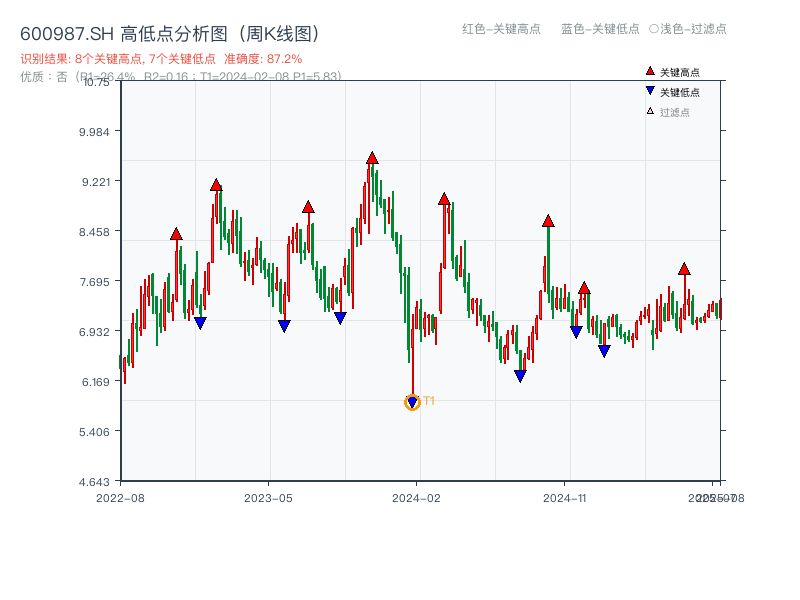Viewport: 800px width, 600px height.
Task: Select the 600987.SH chart title
Action: tap(168, 31)
